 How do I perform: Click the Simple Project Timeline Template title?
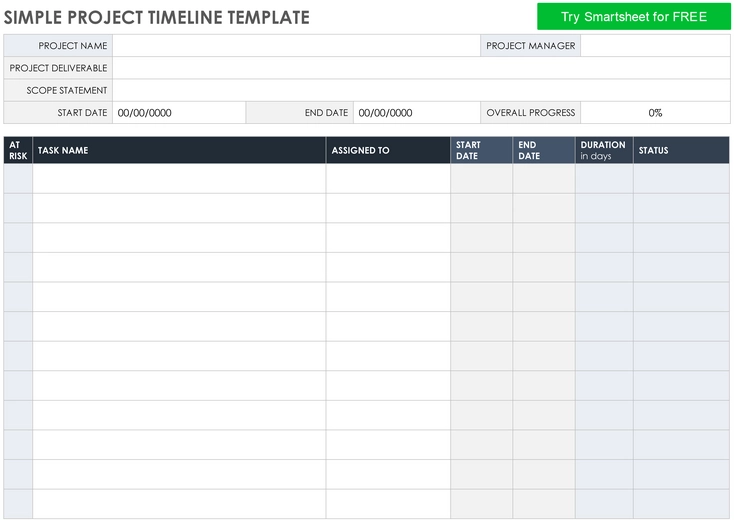click(x=156, y=17)
